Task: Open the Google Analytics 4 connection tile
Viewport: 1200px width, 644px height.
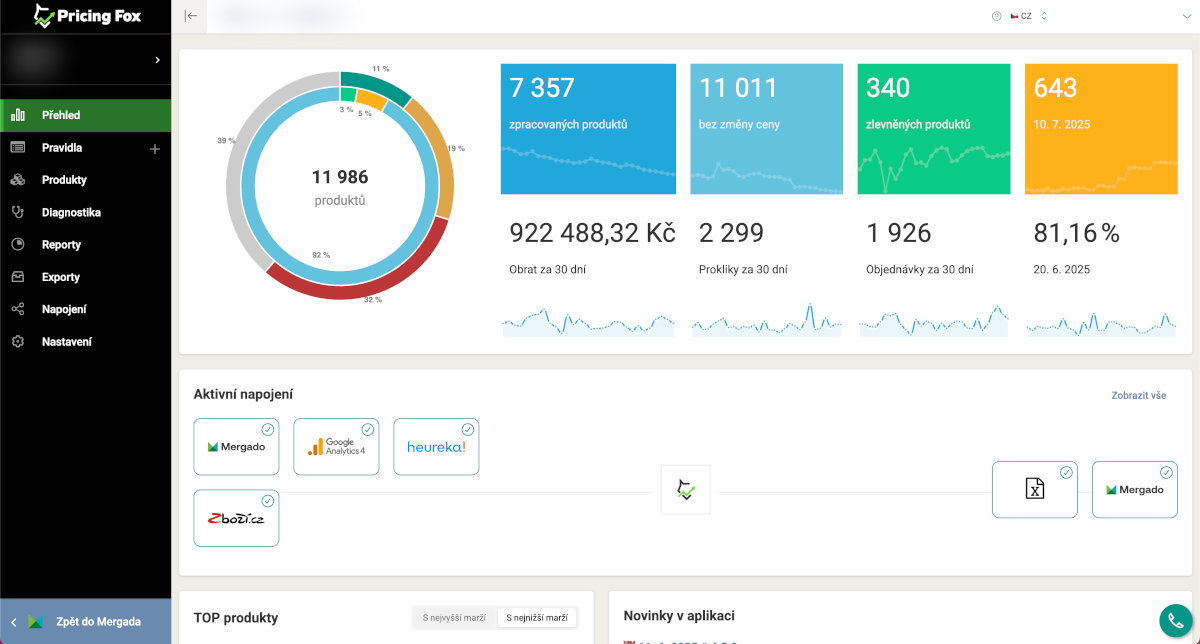Action: pos(336,447)
